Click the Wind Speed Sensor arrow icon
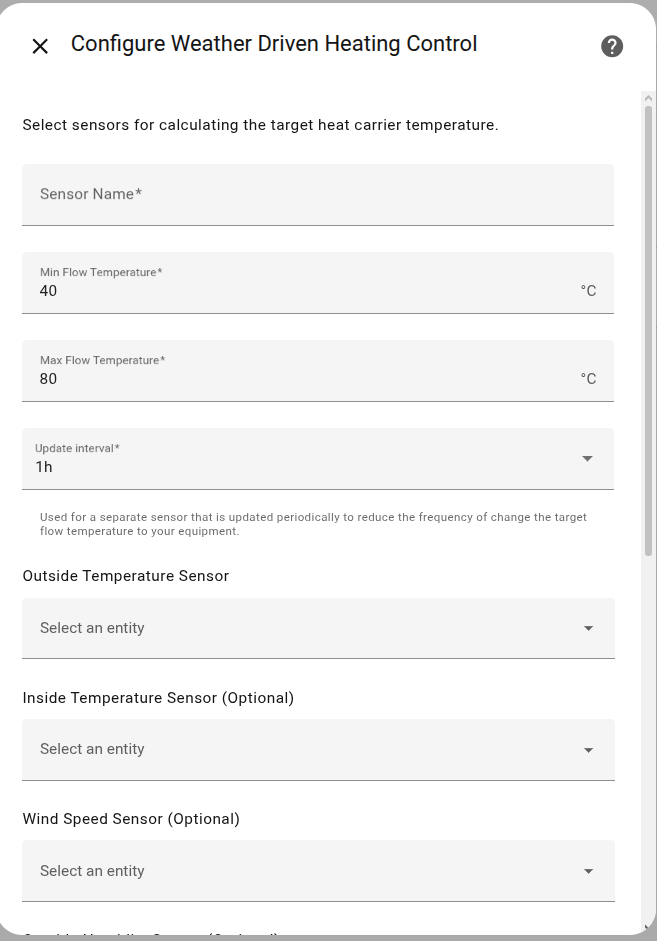The width and height of the screenshot is (657, 941). (x=588, y=871)
